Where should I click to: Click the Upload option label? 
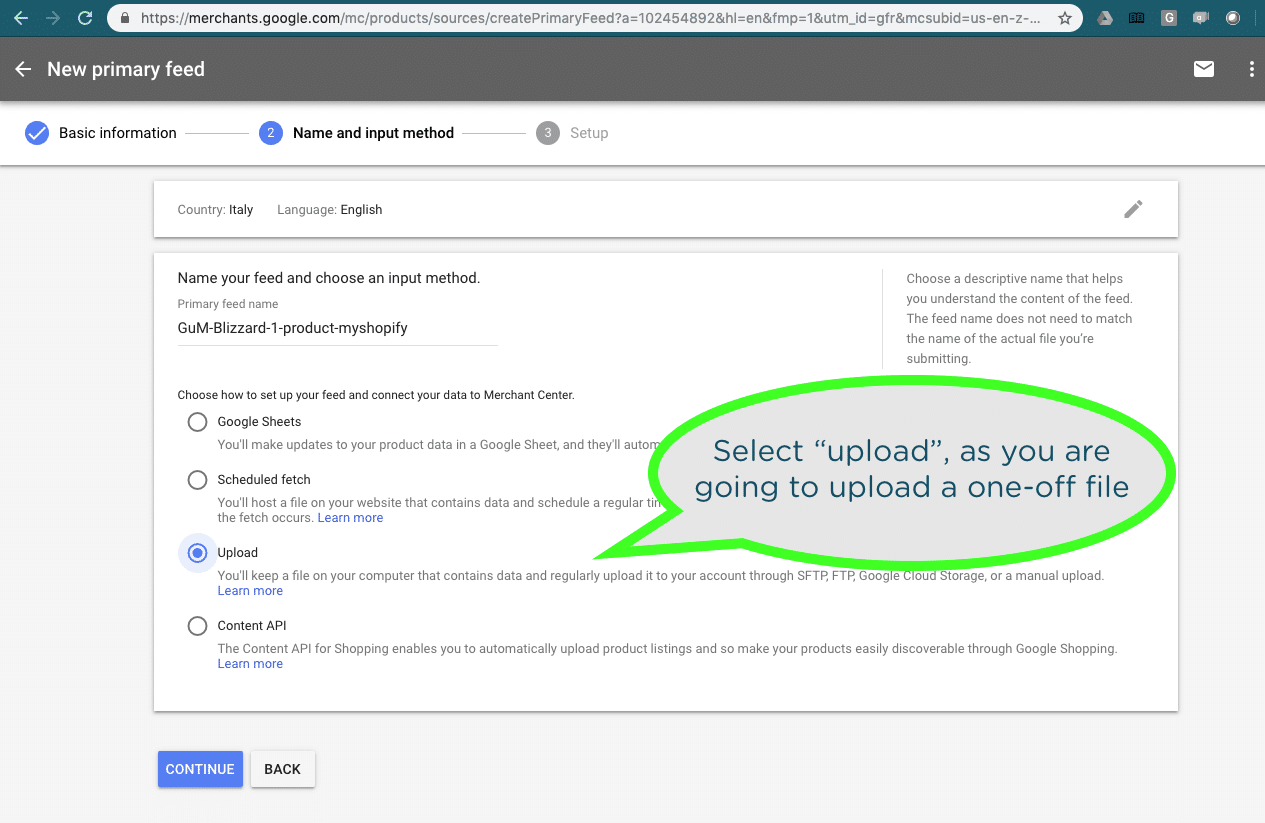[238, 553]
